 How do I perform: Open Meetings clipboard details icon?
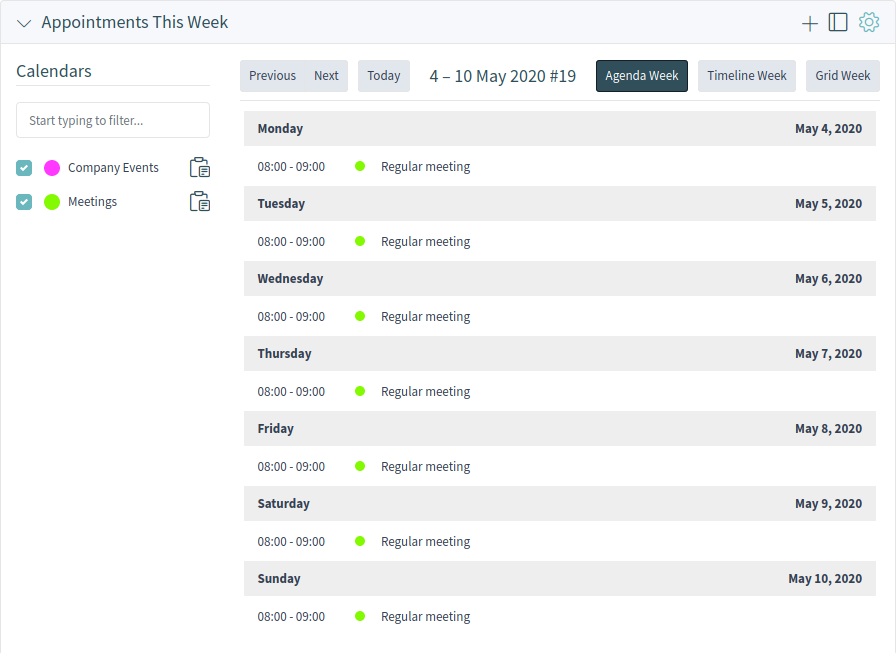(x=200, y=201)
